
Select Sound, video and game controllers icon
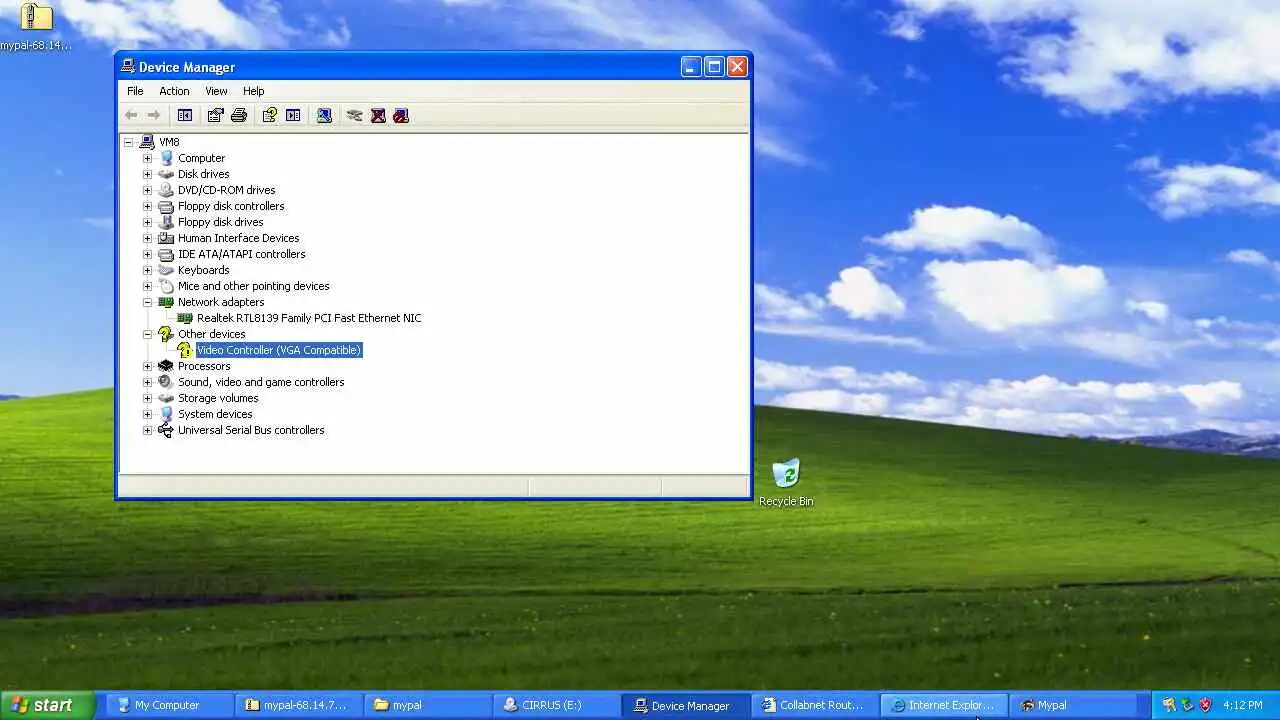pyautogui.click(x=166, y=382)
